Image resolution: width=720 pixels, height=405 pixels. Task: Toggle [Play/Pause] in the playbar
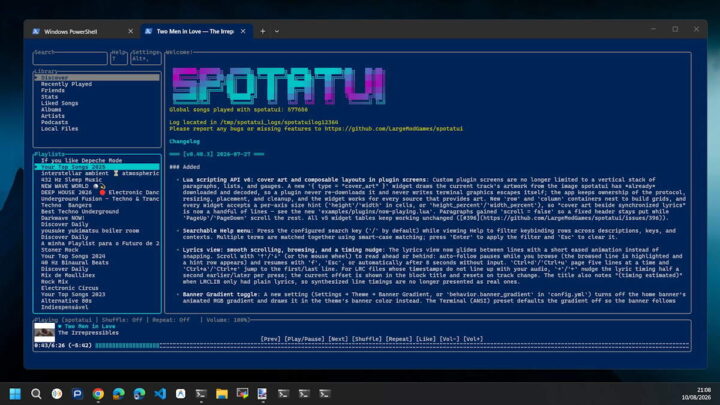click(x=304, y=339)
